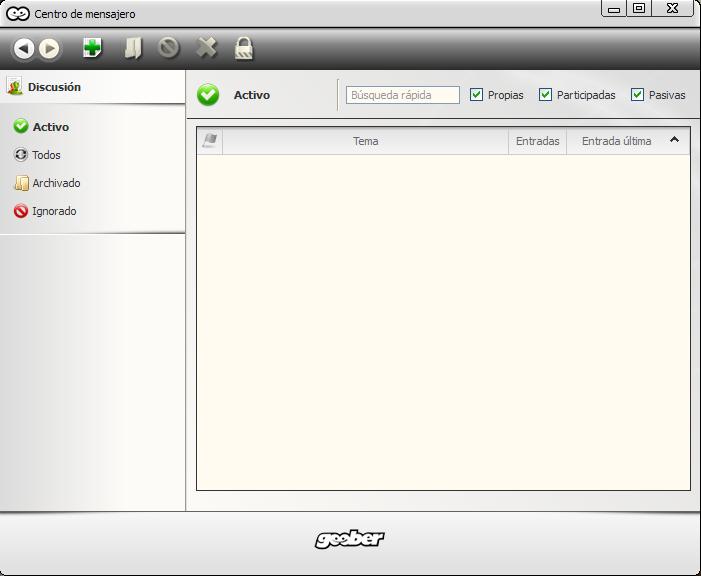Minimize the Centro de mensajero window

[x=614, y=8]
